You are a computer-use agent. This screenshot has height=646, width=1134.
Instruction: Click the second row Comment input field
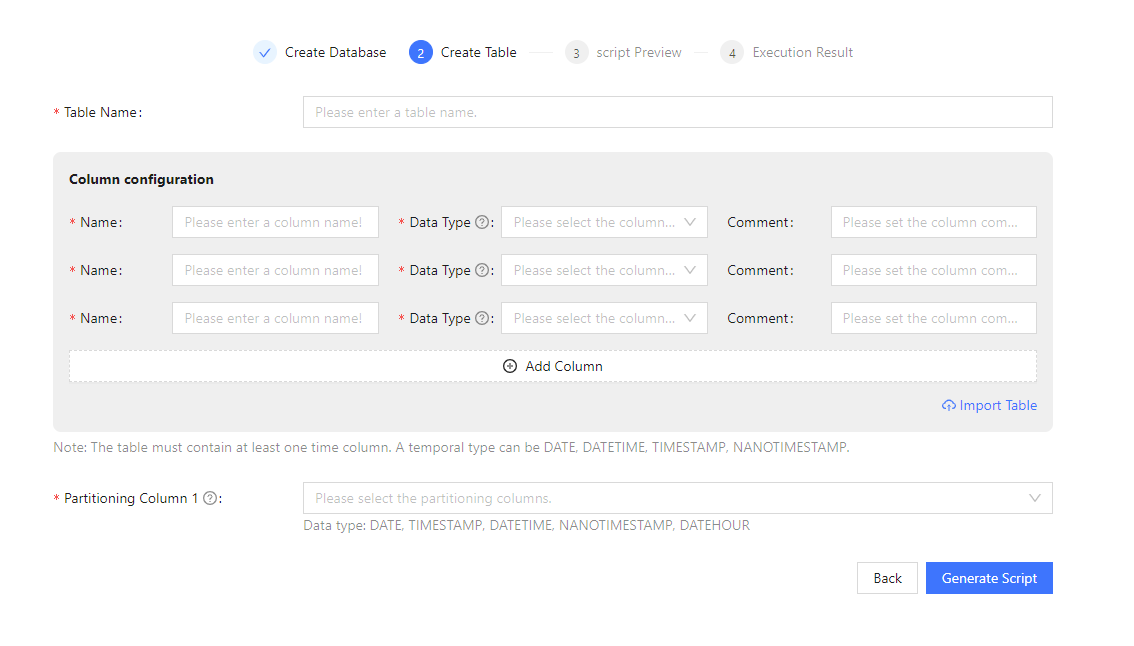(933, 270)
